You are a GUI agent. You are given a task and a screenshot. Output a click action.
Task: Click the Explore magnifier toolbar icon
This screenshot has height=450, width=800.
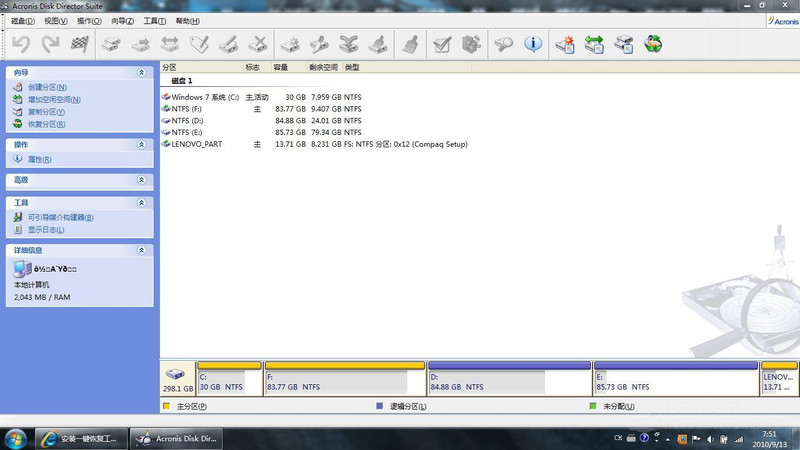(503, 44)
